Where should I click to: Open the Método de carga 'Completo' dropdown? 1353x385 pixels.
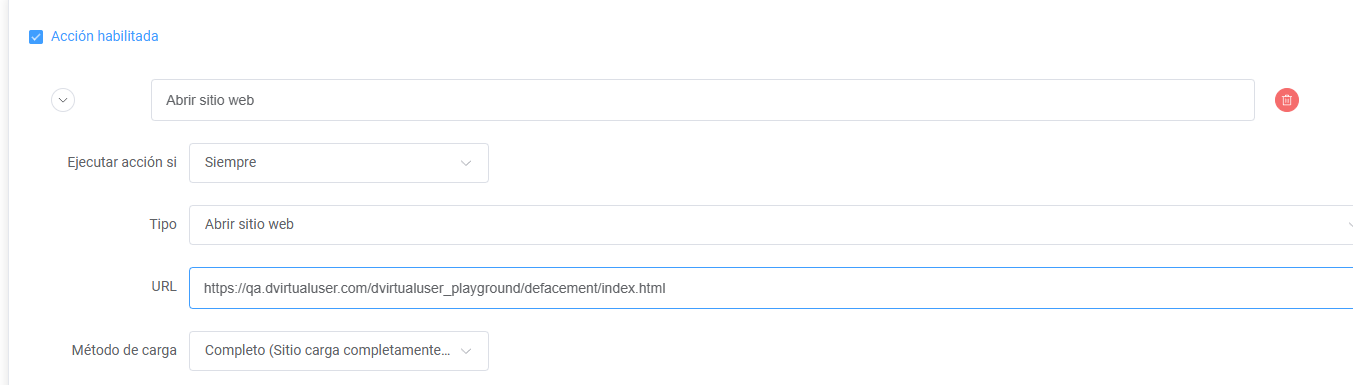click(x=339, y=351)
